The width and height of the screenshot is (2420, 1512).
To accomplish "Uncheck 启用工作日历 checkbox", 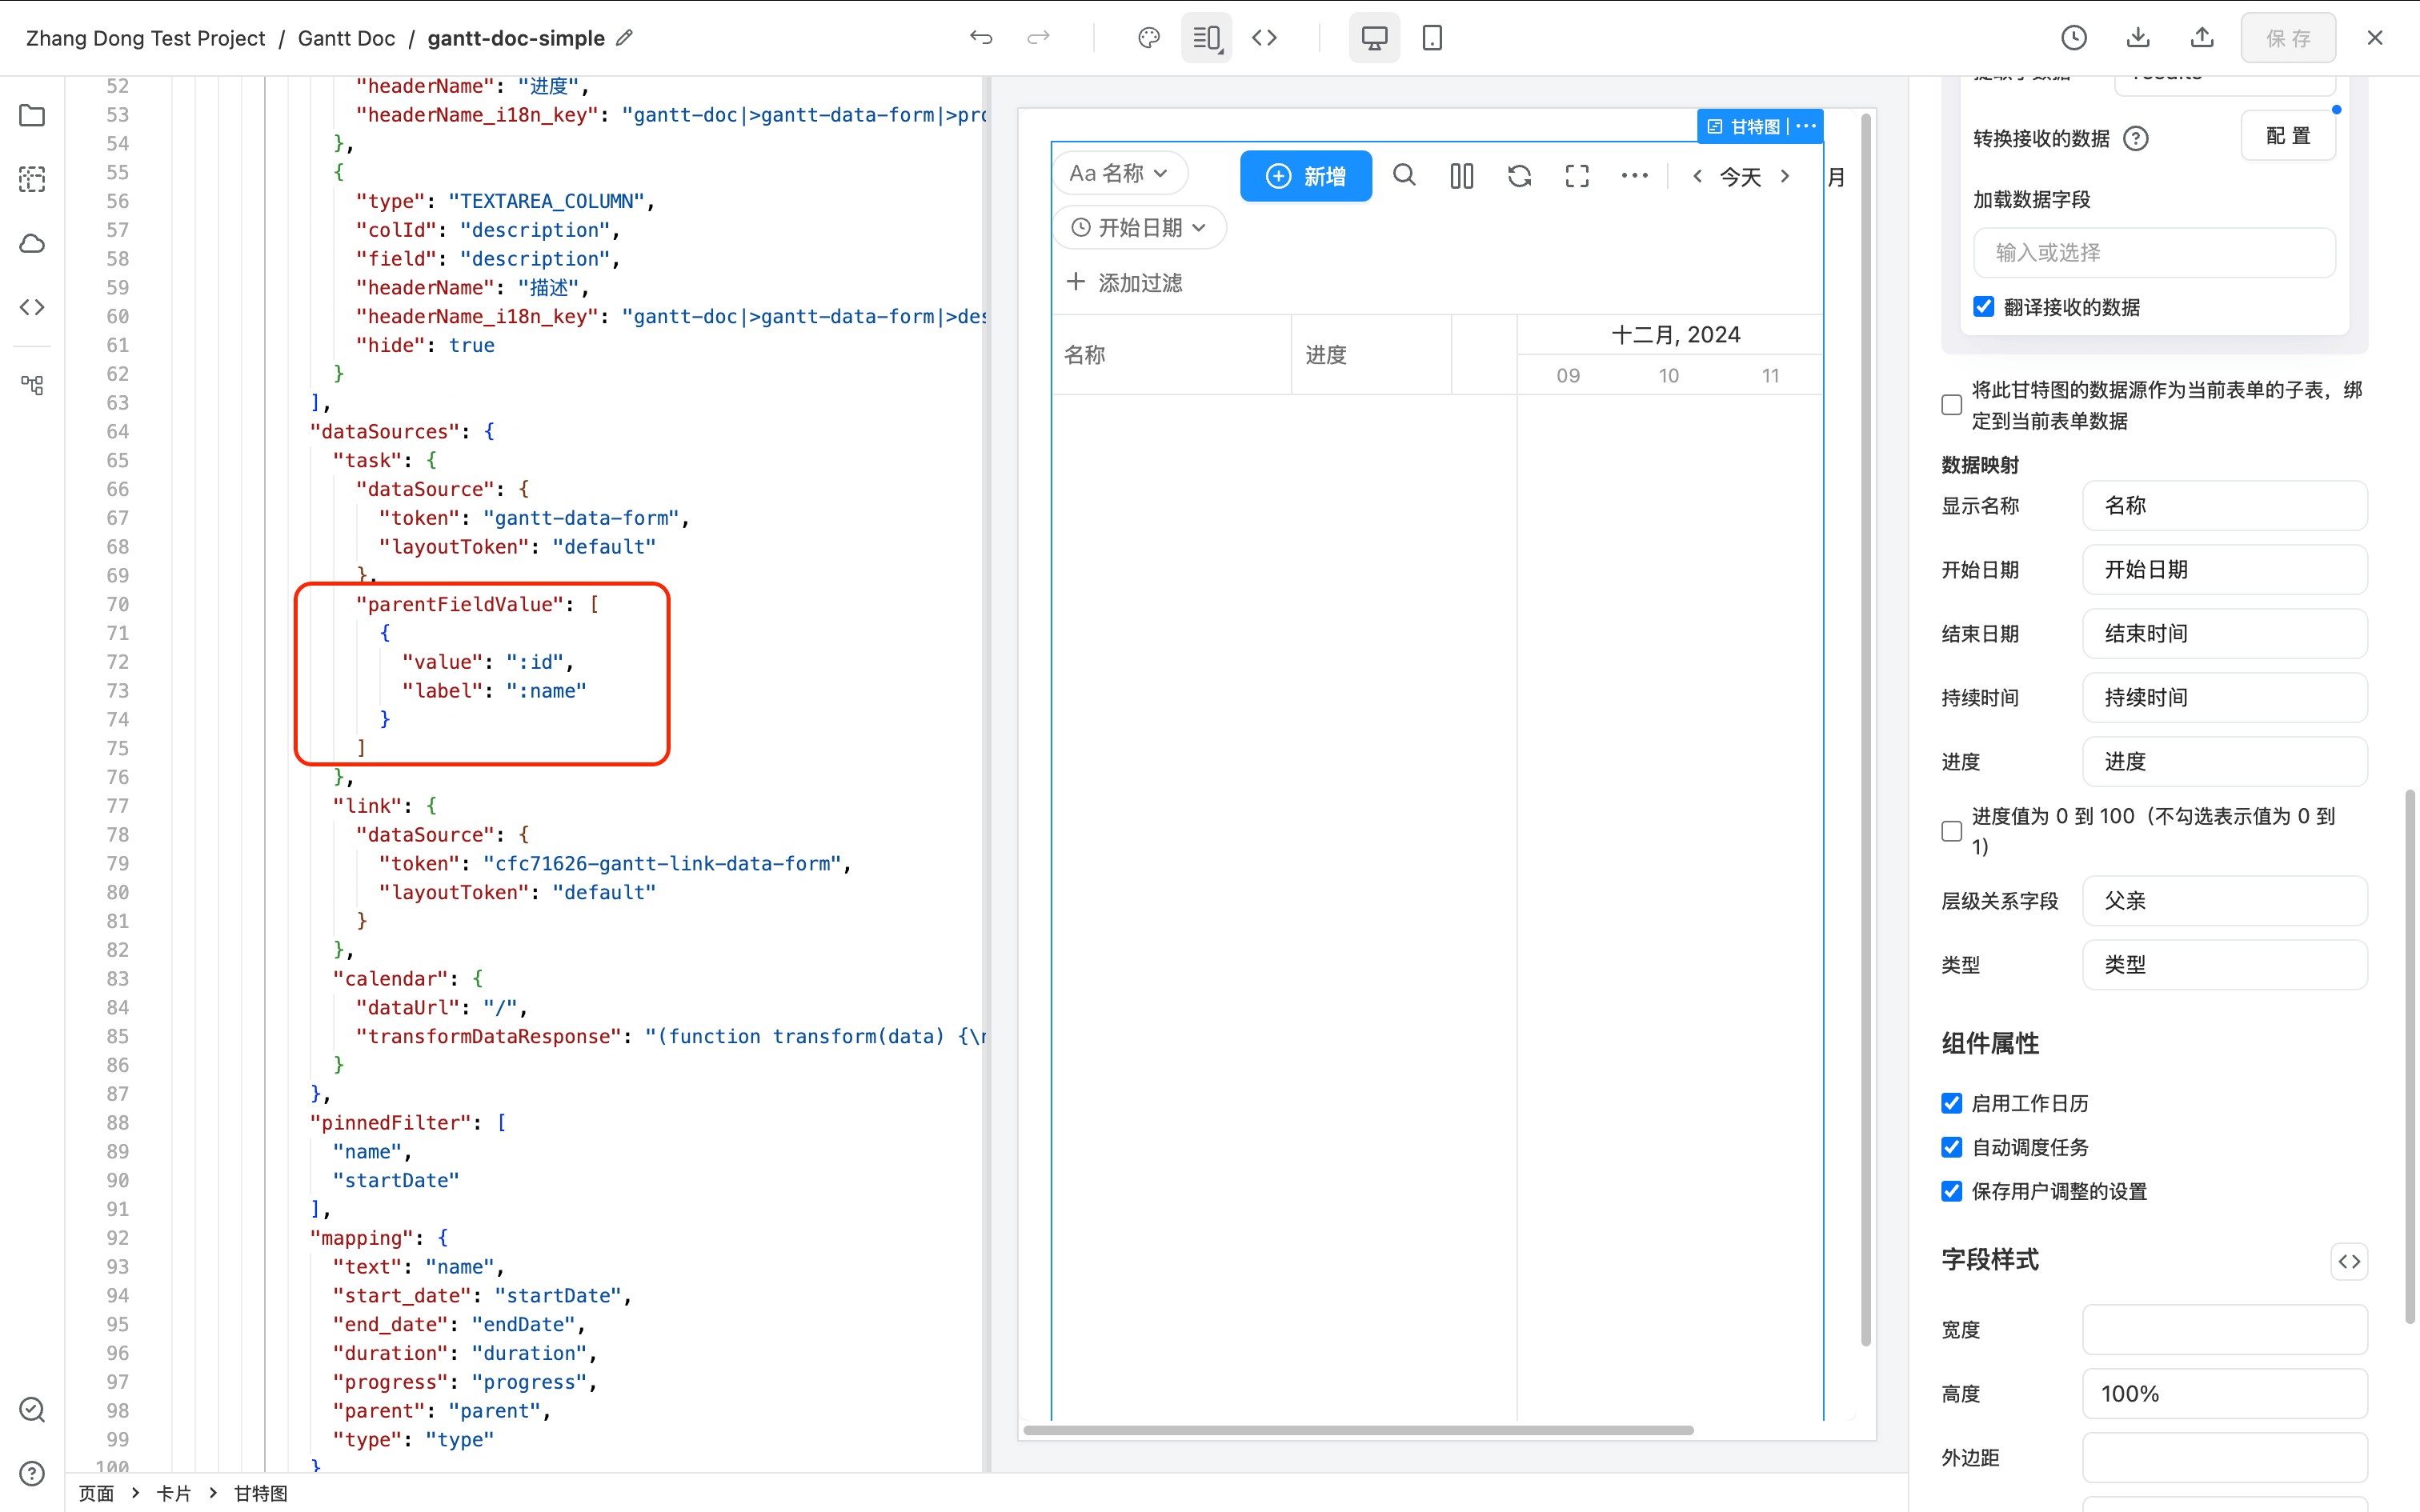I will pos(1952,1103).
